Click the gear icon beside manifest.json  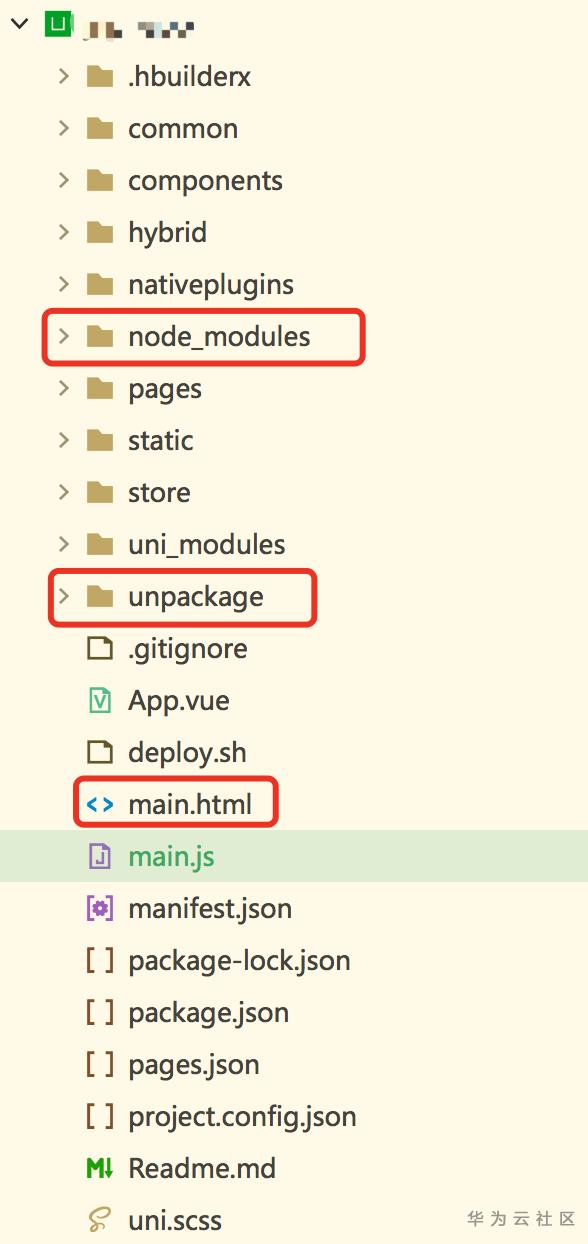click(100, 909)
